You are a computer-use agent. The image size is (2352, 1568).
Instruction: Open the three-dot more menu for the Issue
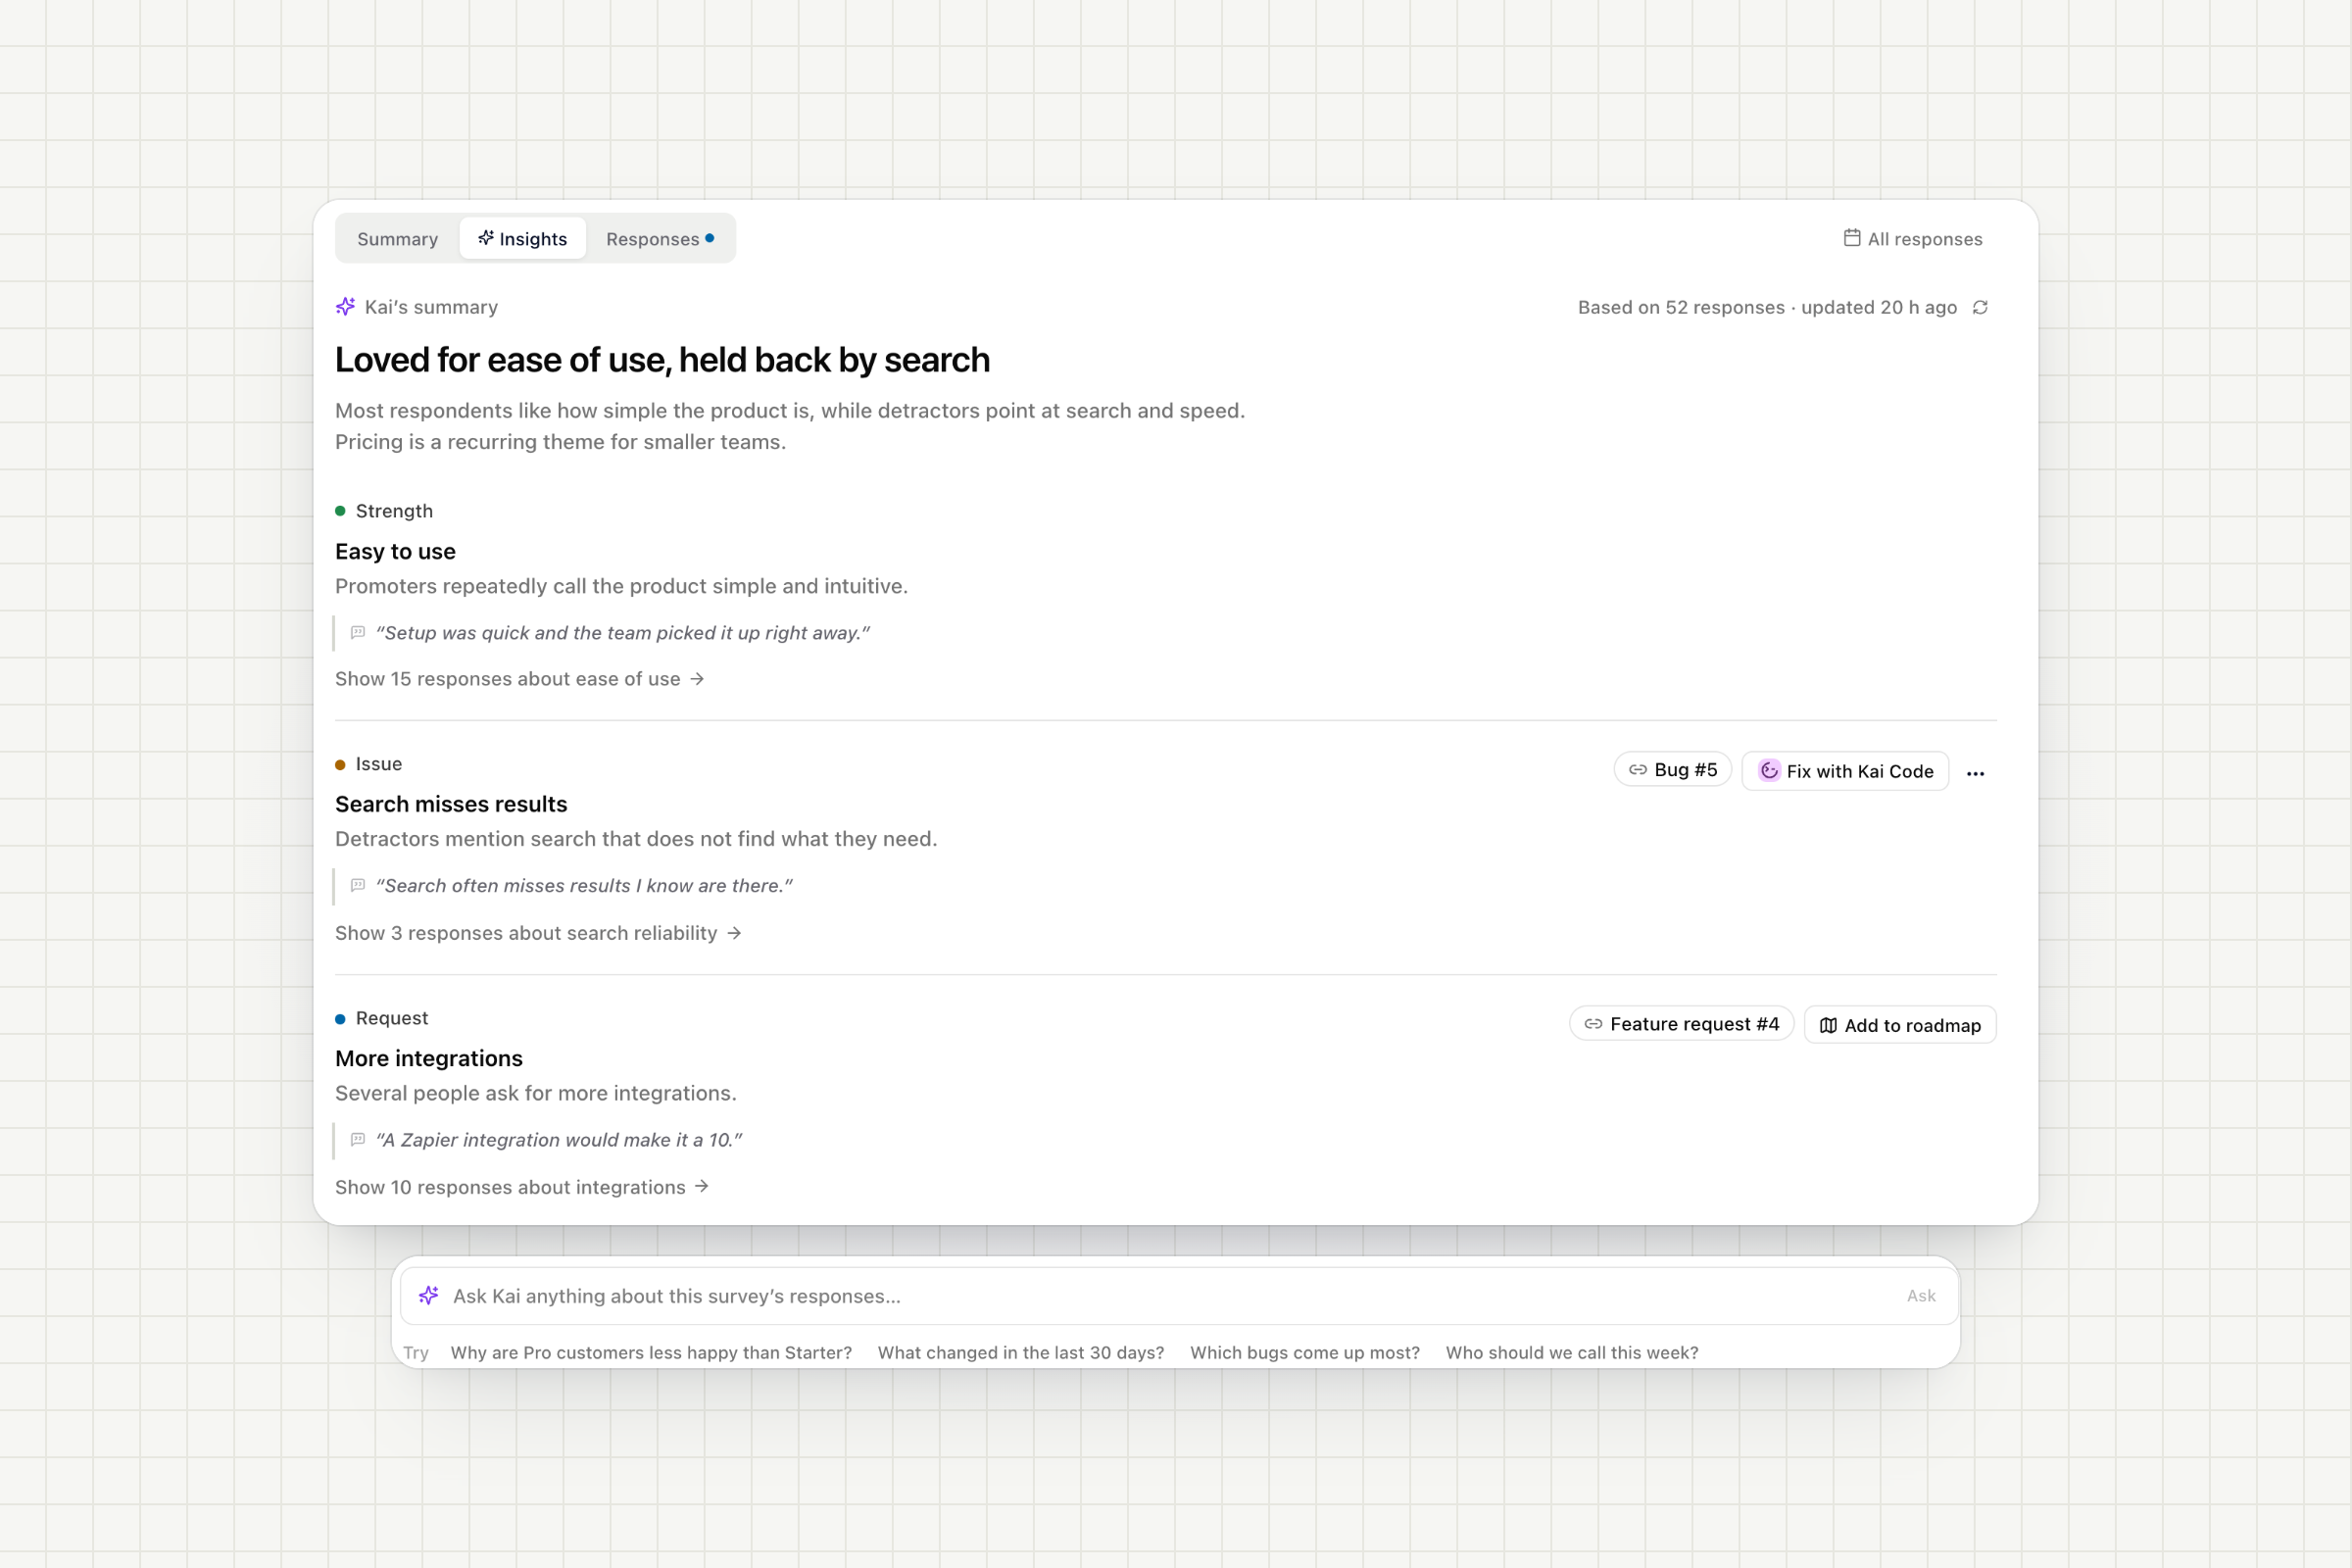click(x=1975, y=773)
